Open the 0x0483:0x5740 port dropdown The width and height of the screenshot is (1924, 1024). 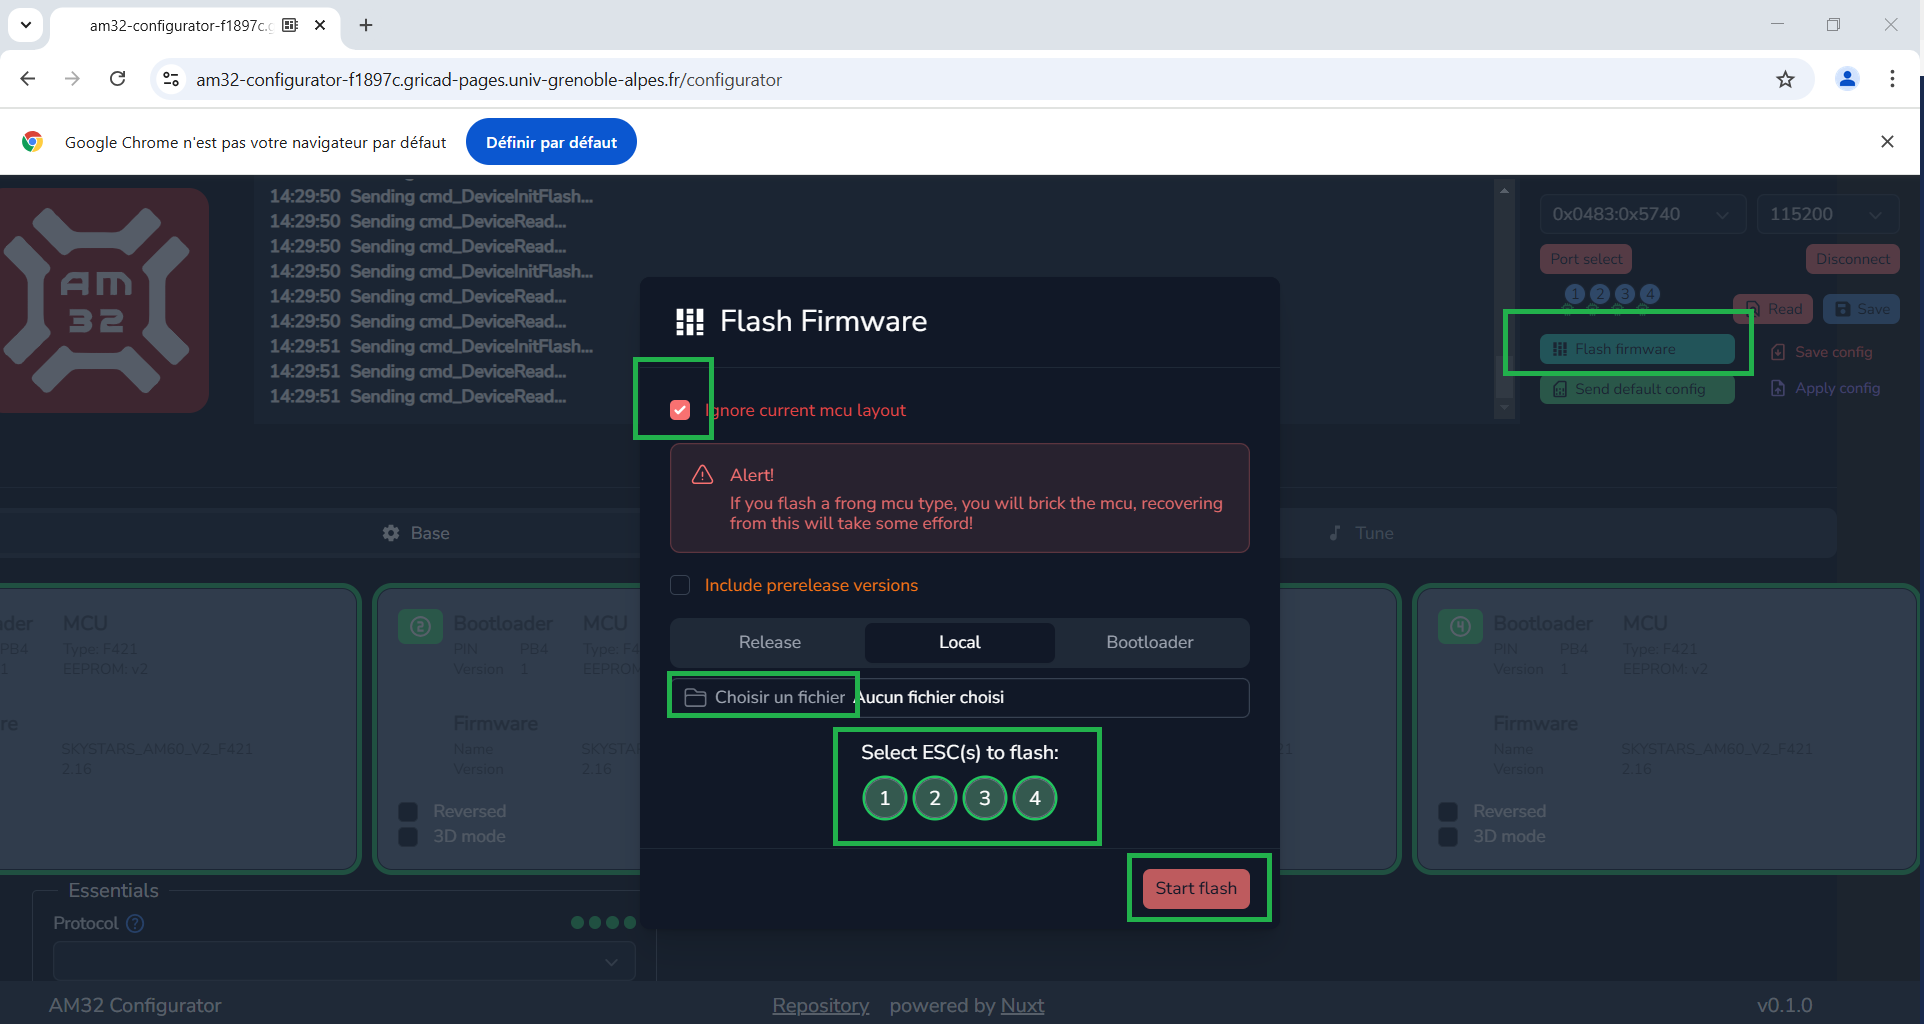tap(1642, 214)
